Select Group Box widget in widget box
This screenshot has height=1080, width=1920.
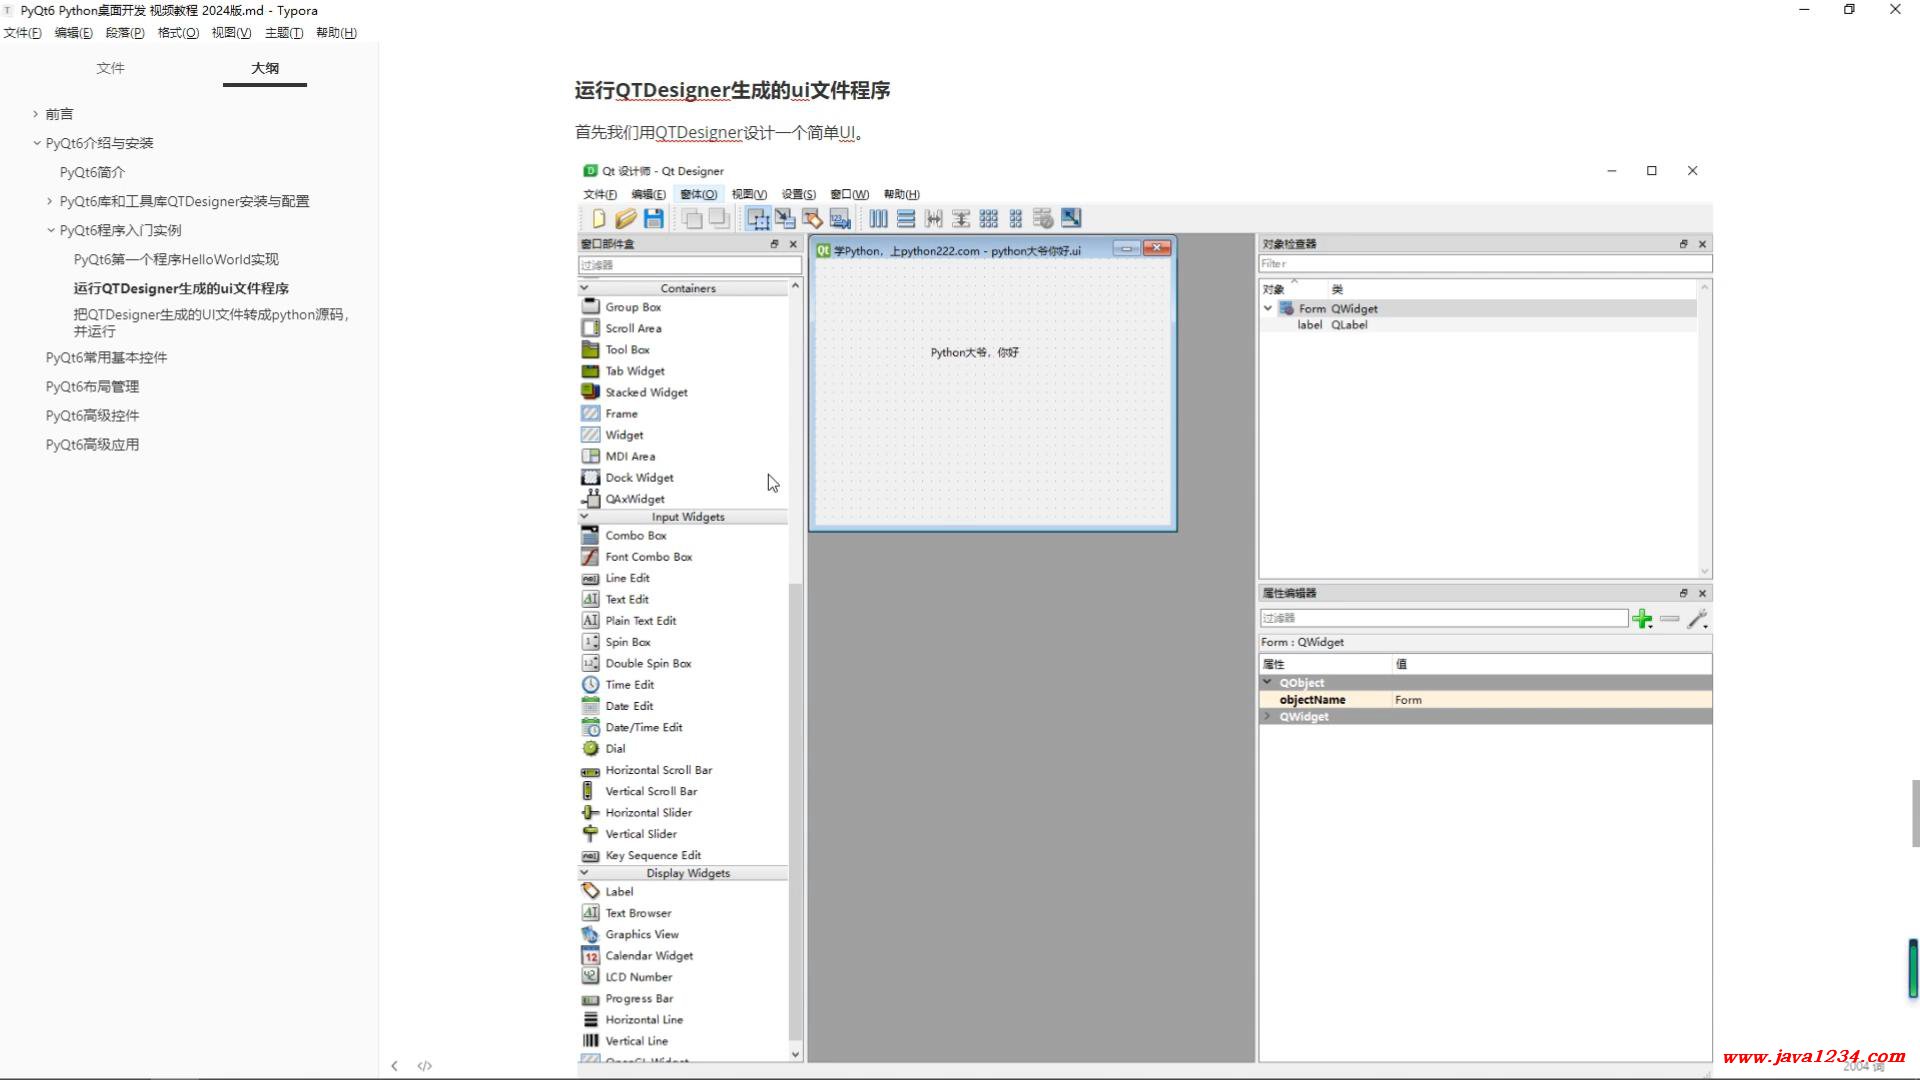632,307
